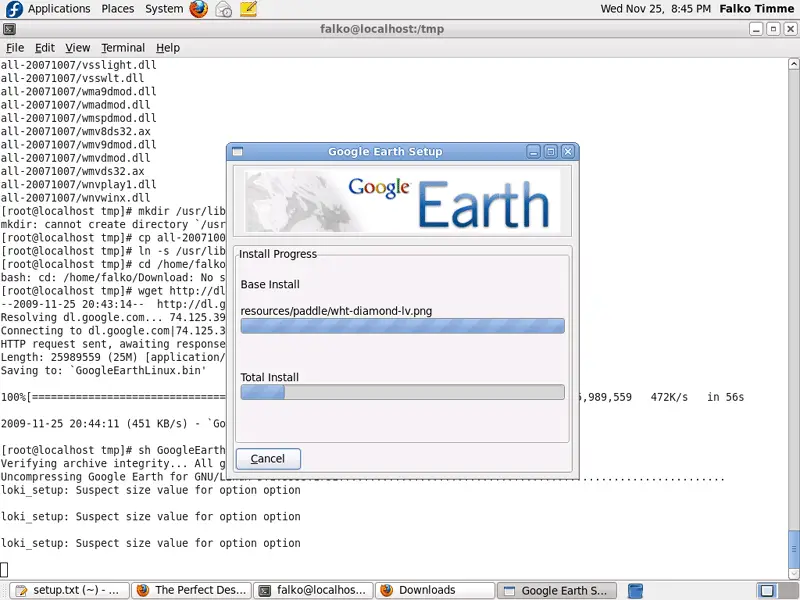
Task: Switch to falko@localhost terminal taskbar entry
Action: [314, 591]
